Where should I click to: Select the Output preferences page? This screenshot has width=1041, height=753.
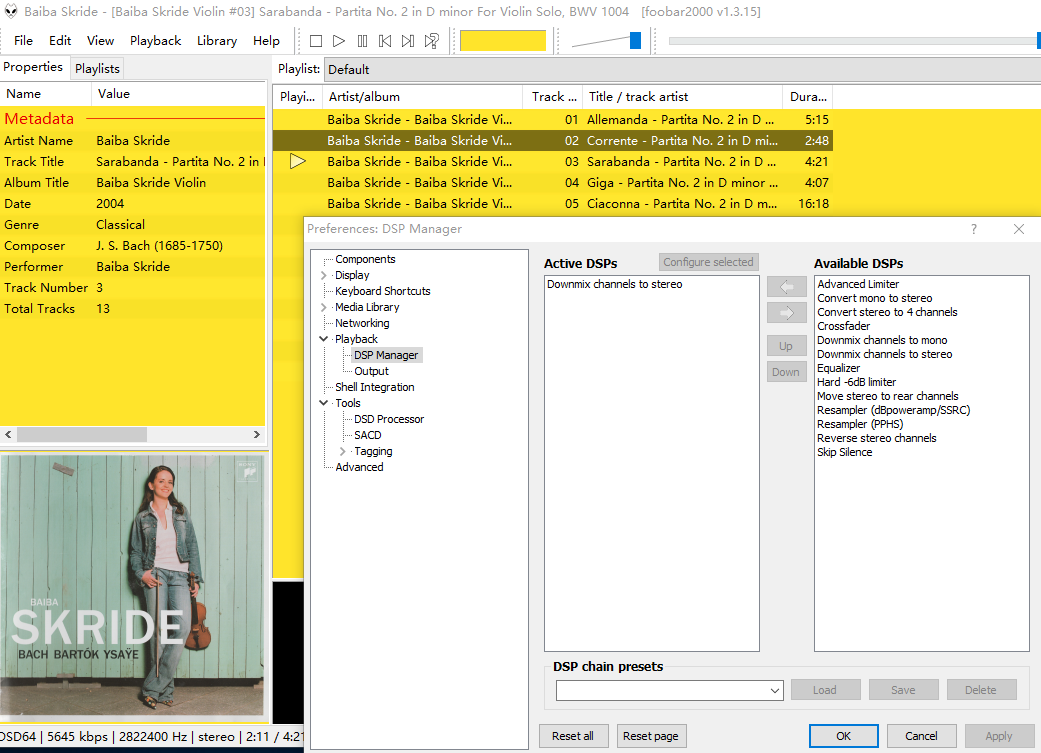(371, 371)
